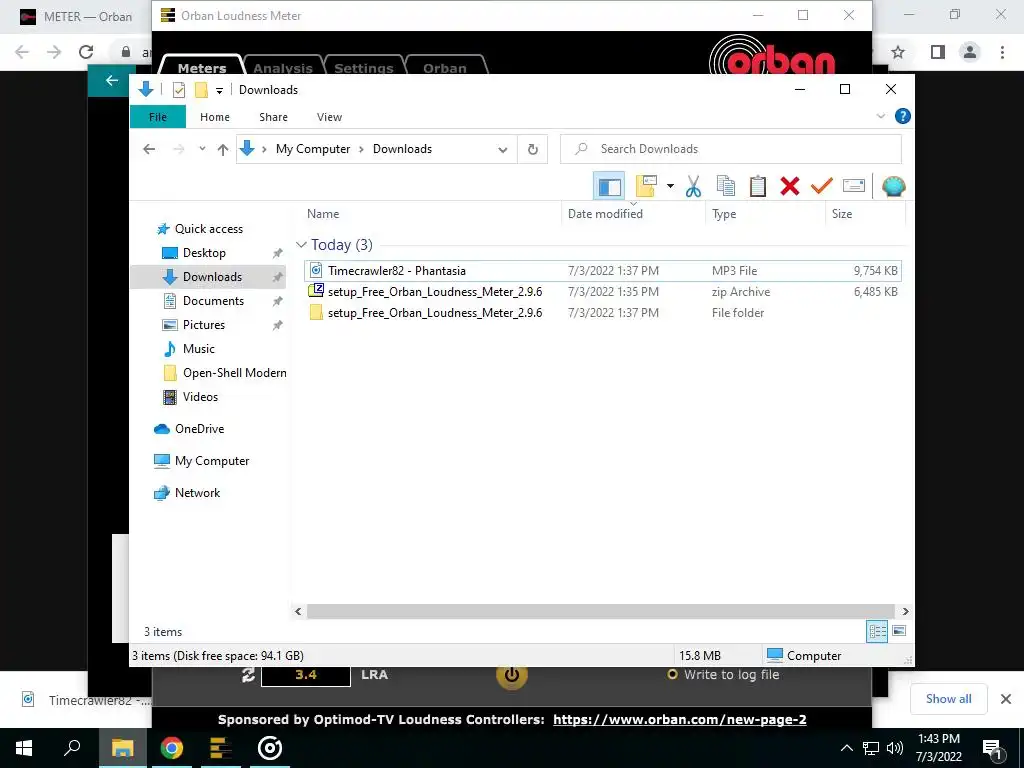
Task: Open OneDrive in the navigation pane
Action: (x=199, y=429)
